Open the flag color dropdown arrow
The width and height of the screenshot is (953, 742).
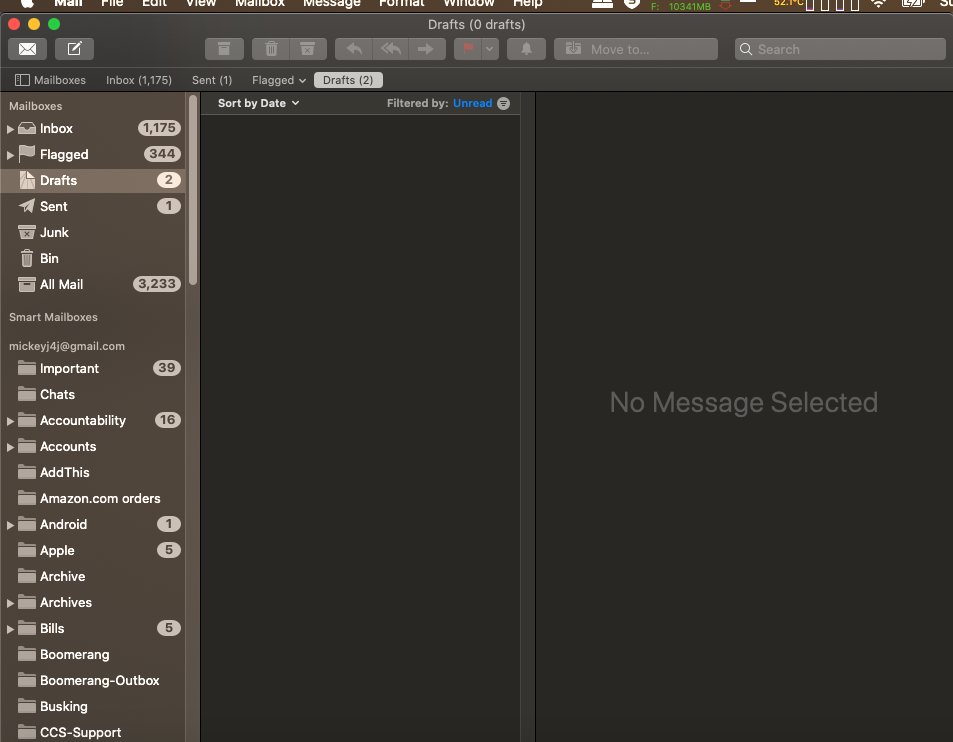490,49
